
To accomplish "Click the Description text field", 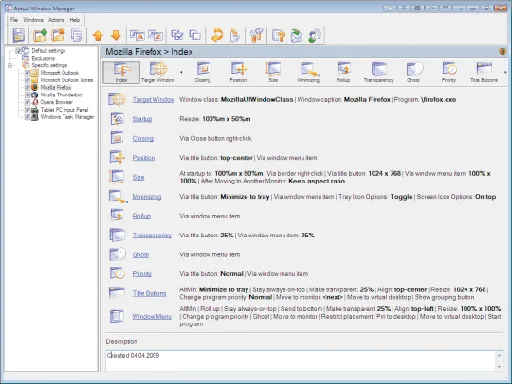I will (301, 361).
